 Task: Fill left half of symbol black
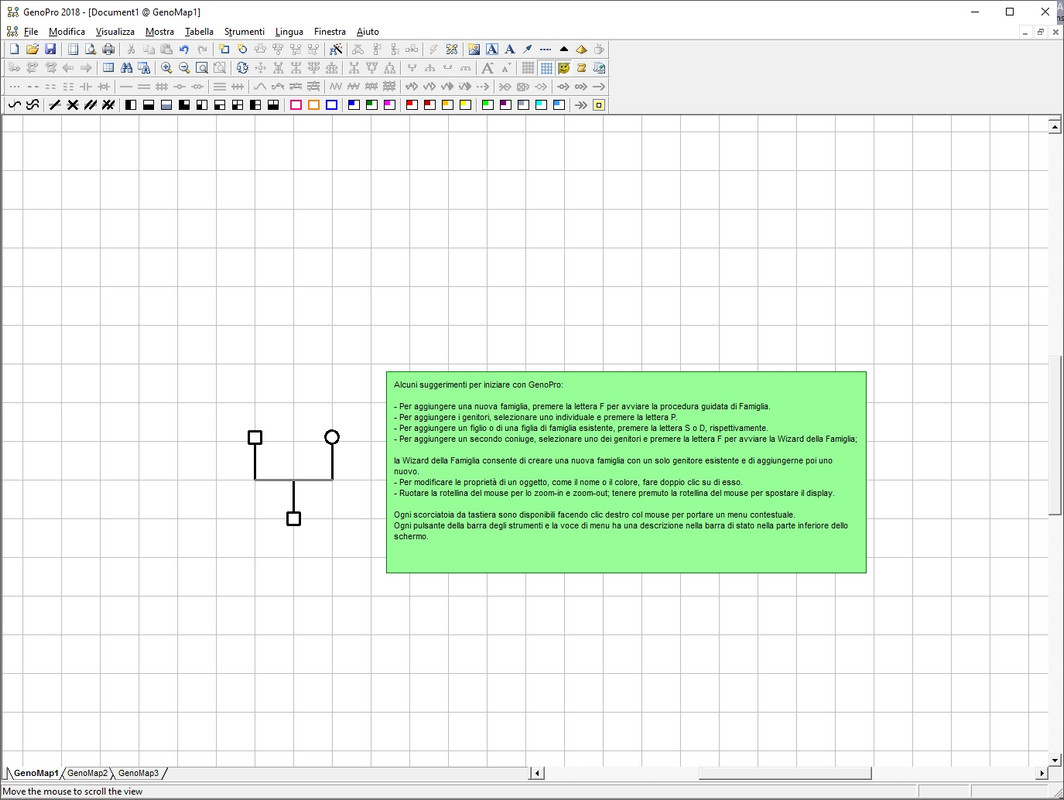click(x=130, y=105)
